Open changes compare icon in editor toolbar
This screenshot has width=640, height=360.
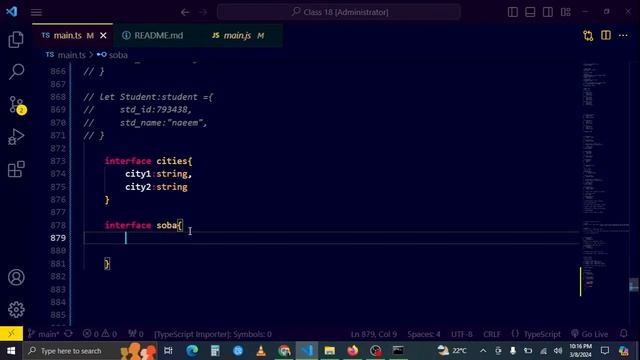tap(588, 36)
